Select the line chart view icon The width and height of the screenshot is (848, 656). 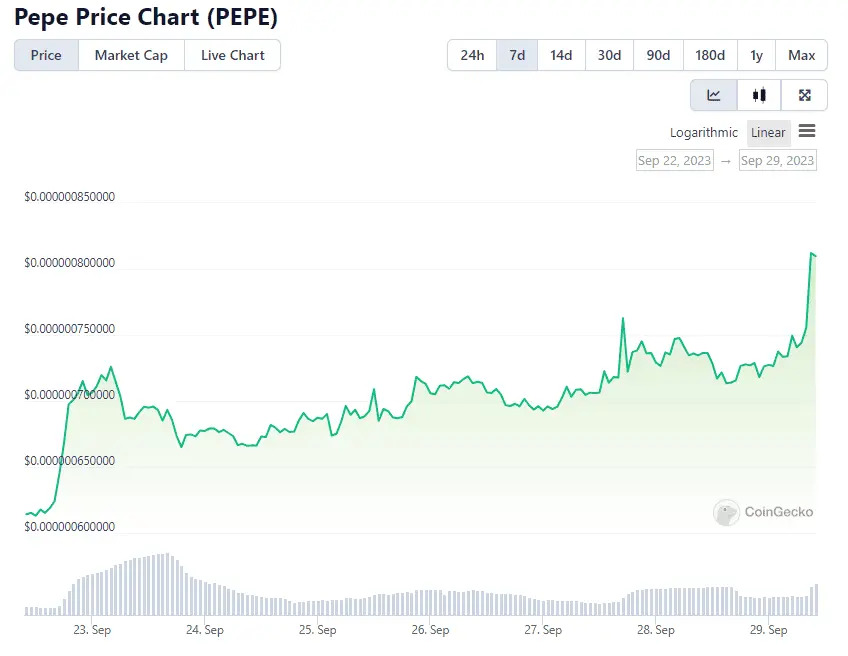click(713, 94)
